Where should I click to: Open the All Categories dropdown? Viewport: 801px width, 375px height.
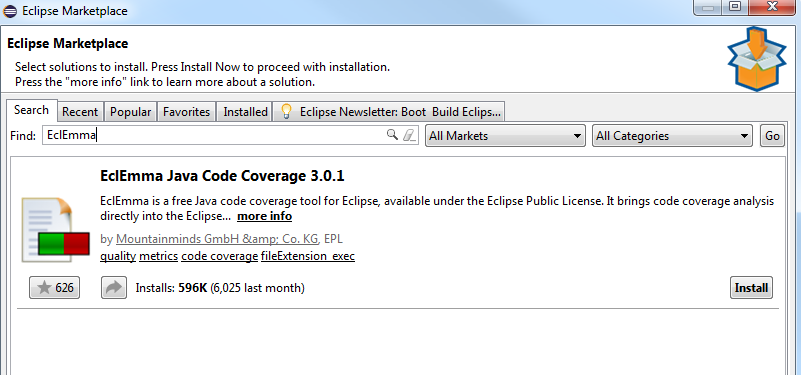pyautogui.click(x=672, y=136)
